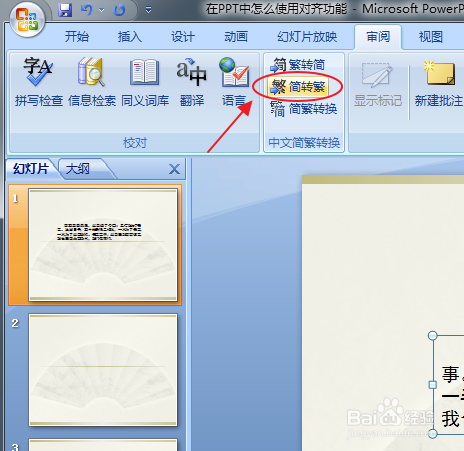Open the 视图 ribbon tab
Image resolution: width=464 pixels, height=451 pixels.
pyautogui.click(x=431, y=37)
